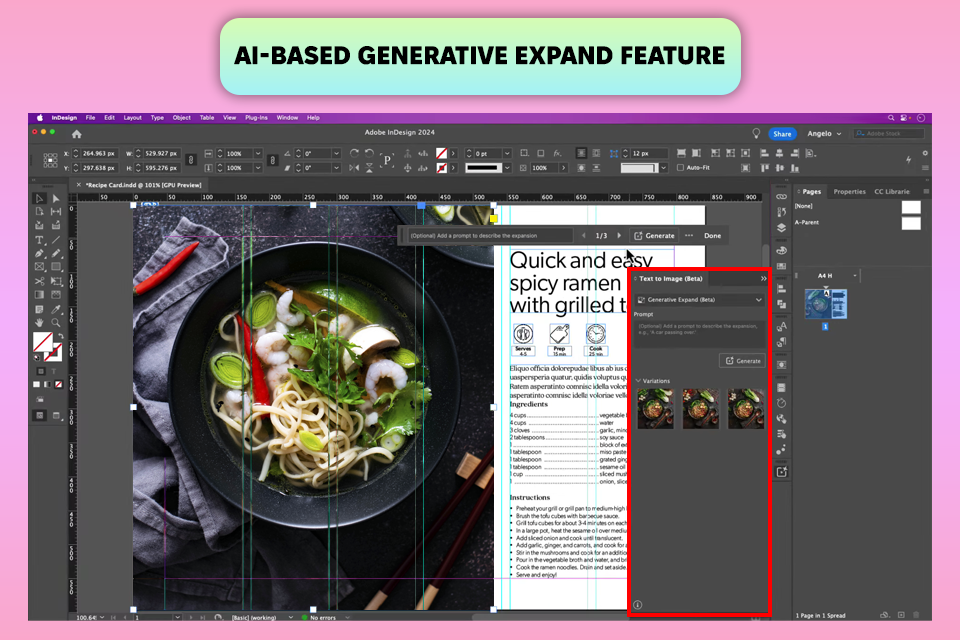Switch screen mode button in Tools panel

click(56, 416)
